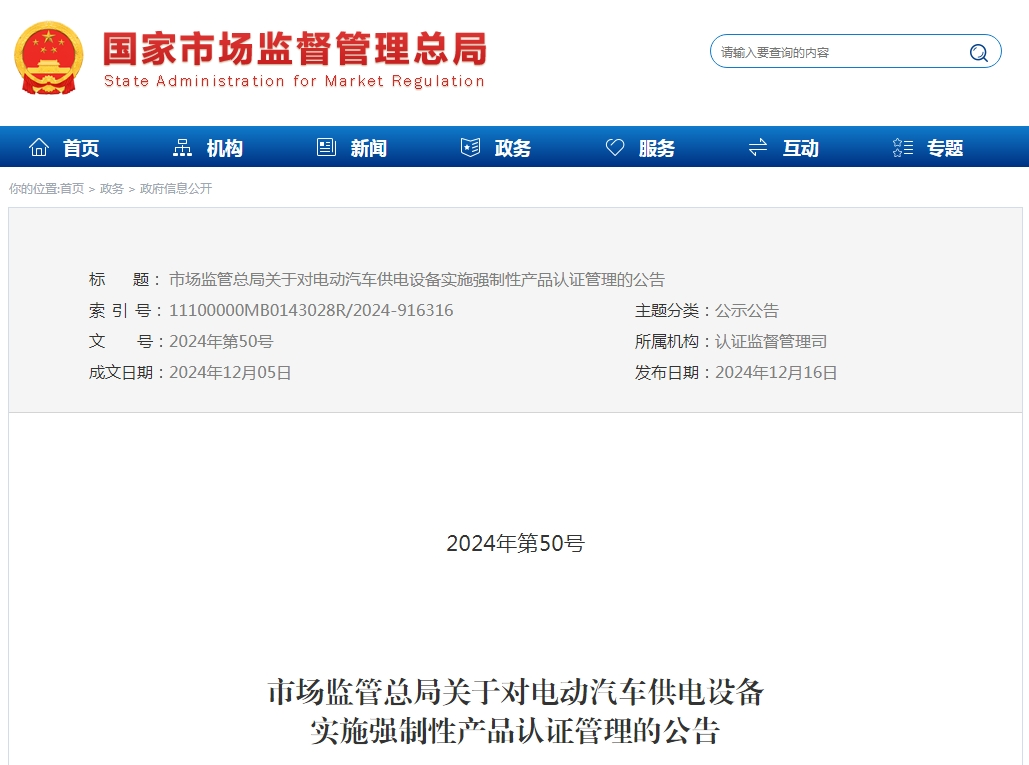Click the organization icon next to 机构
Image resolution: width=1029 pixels, height=765 pixels.
point(181,147)
